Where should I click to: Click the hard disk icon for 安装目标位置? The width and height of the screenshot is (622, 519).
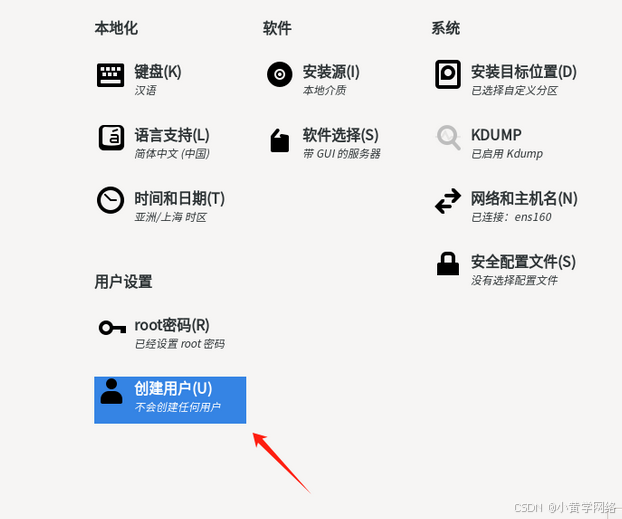click(x=448, y=74)
